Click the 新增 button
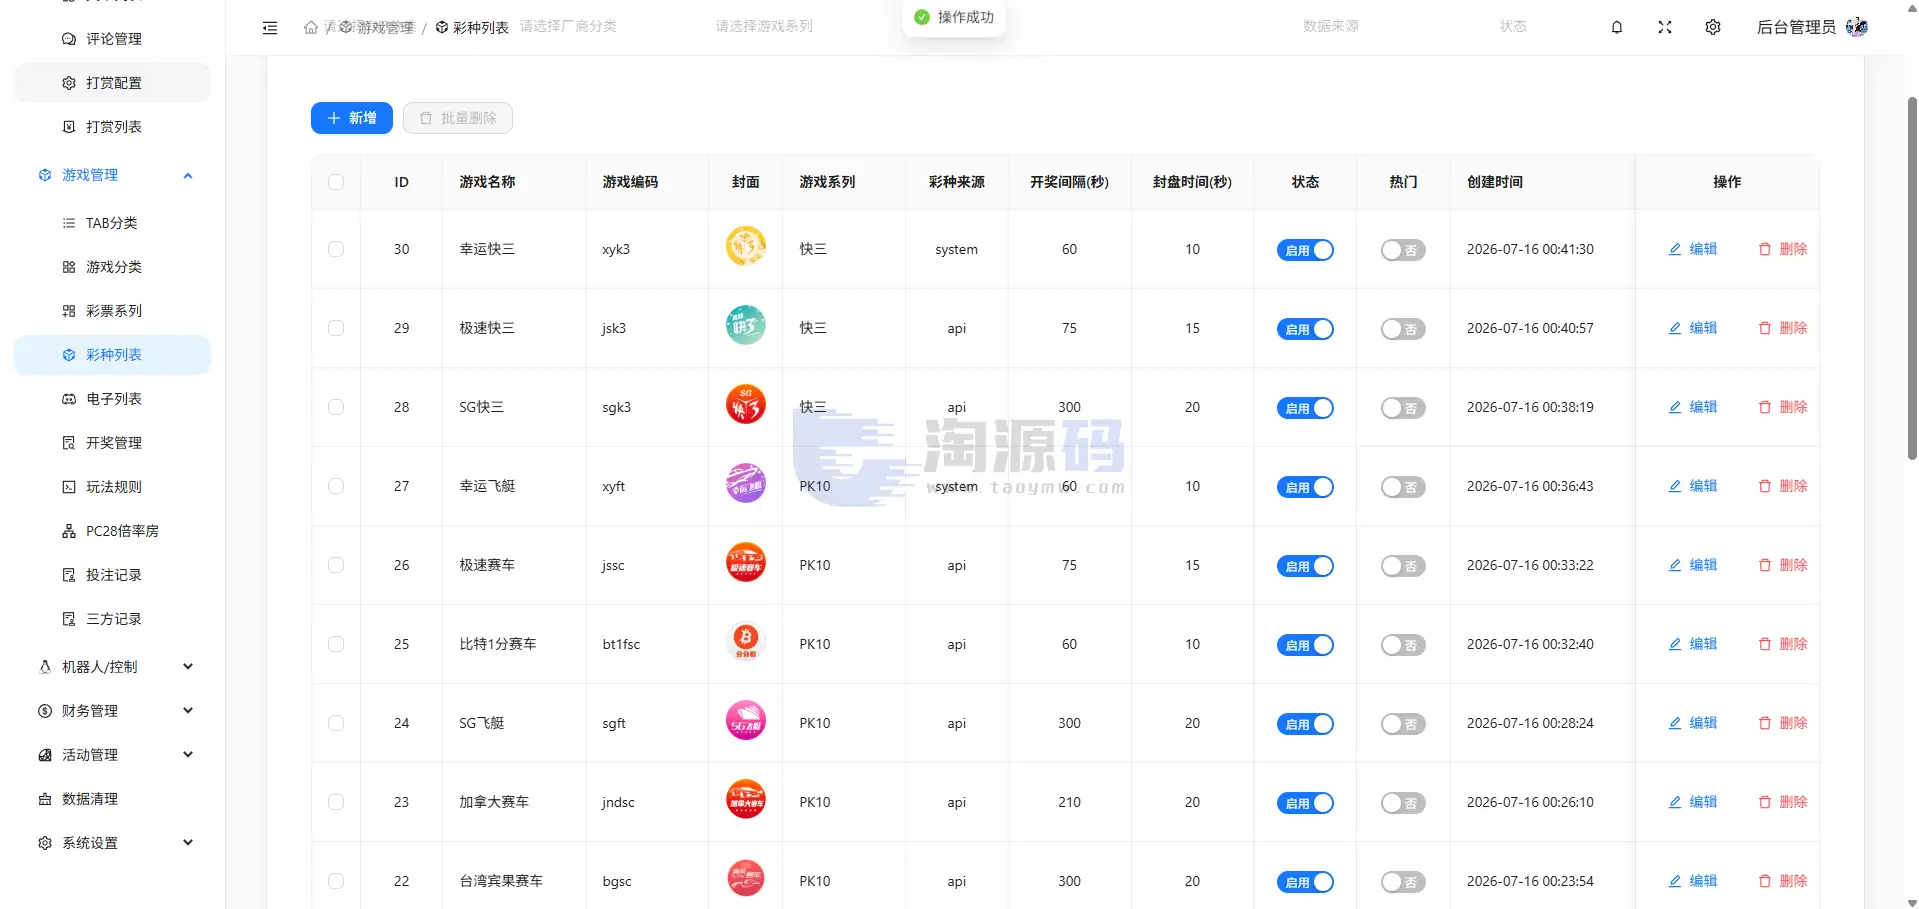This screenshot has height=909, width=1919. (352, 118)
